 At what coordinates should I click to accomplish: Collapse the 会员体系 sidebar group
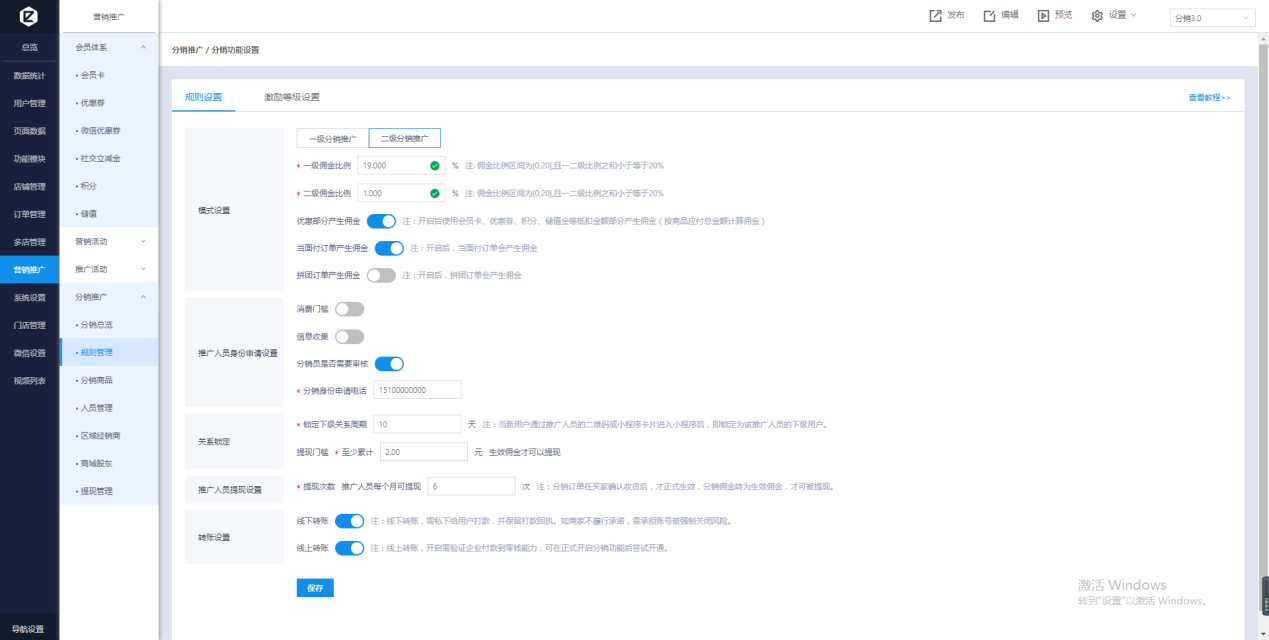click(109, 47)
